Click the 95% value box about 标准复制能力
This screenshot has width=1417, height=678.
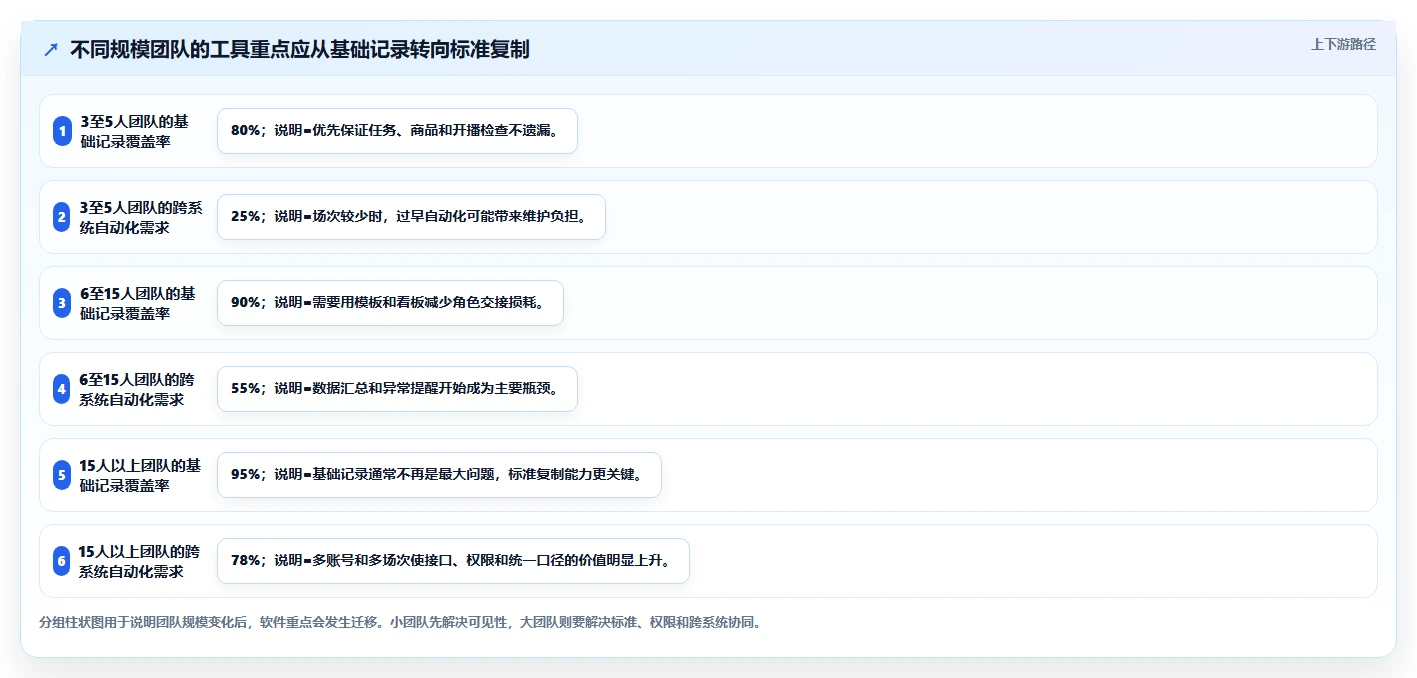[439, 475]
